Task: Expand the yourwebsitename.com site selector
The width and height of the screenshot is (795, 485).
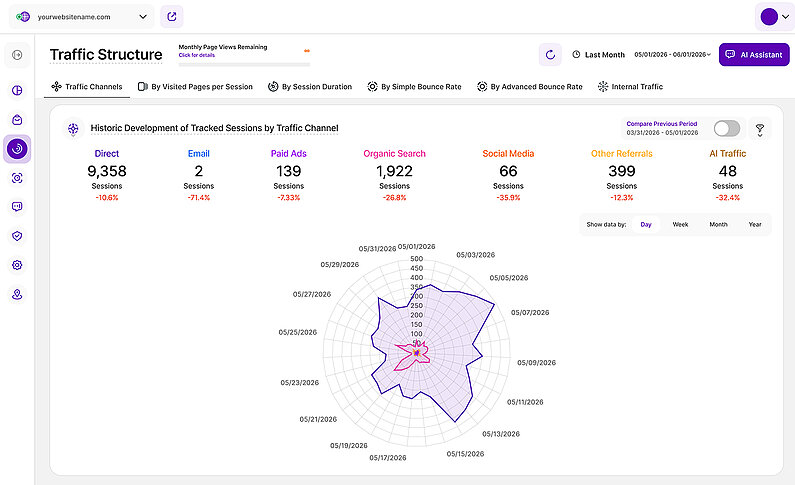Action: [x=82, y=17]
